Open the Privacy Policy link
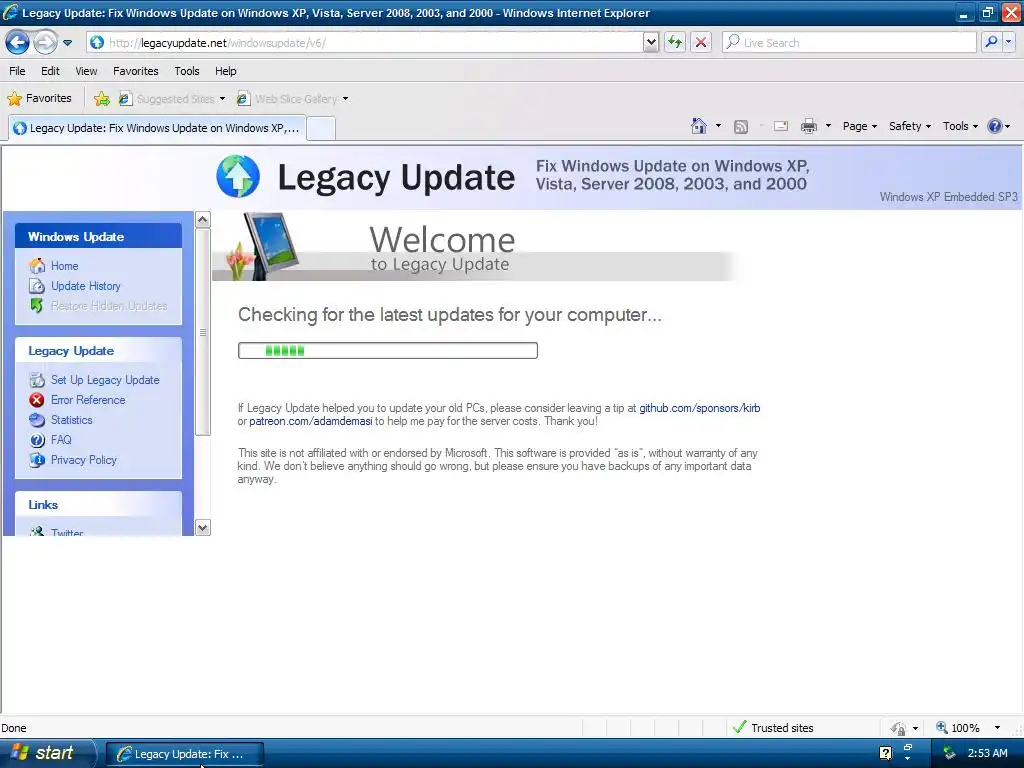Image resolution: width=1024 pixels, height=768 pixels. coord(84,460)
